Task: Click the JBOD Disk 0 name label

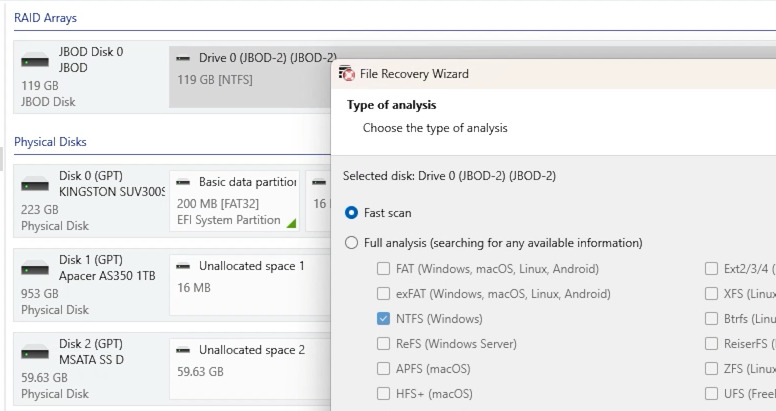Action: pos(91,51)
